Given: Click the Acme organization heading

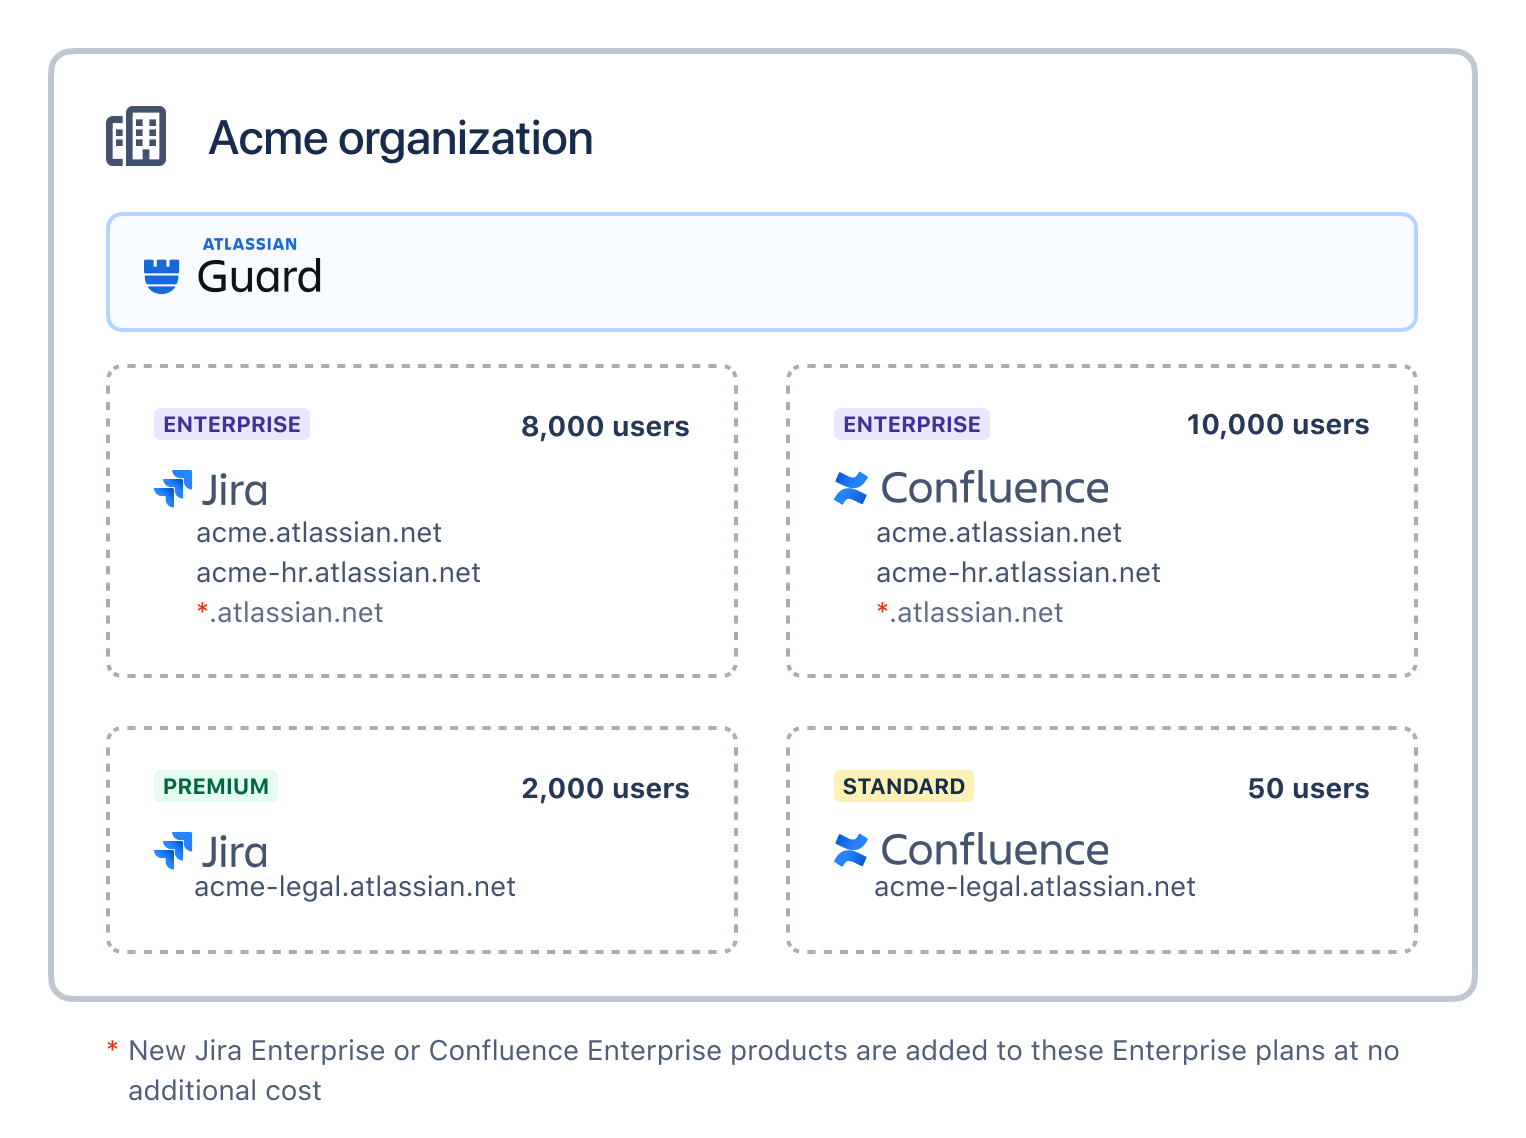Looking at the screenshot, I should pos(400,138).
